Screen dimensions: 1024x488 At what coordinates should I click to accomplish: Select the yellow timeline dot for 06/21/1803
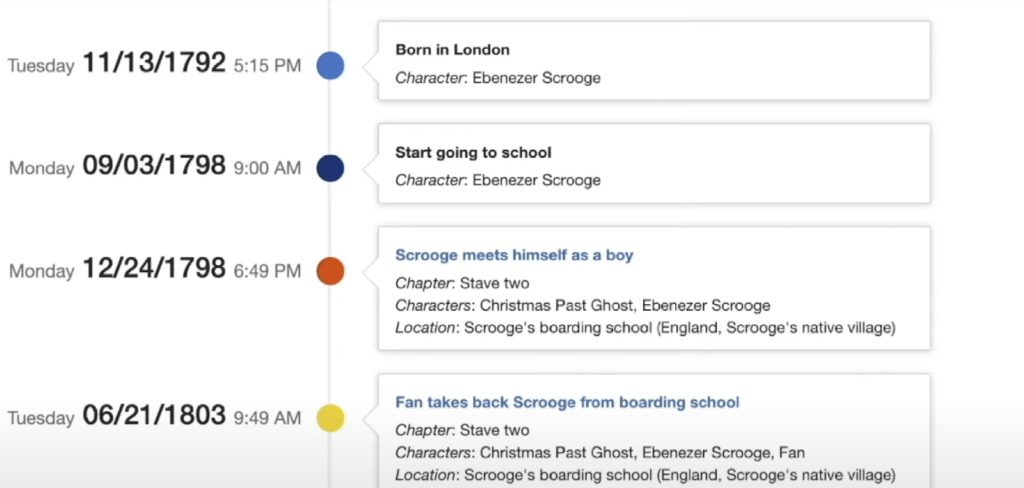(330, 417)
